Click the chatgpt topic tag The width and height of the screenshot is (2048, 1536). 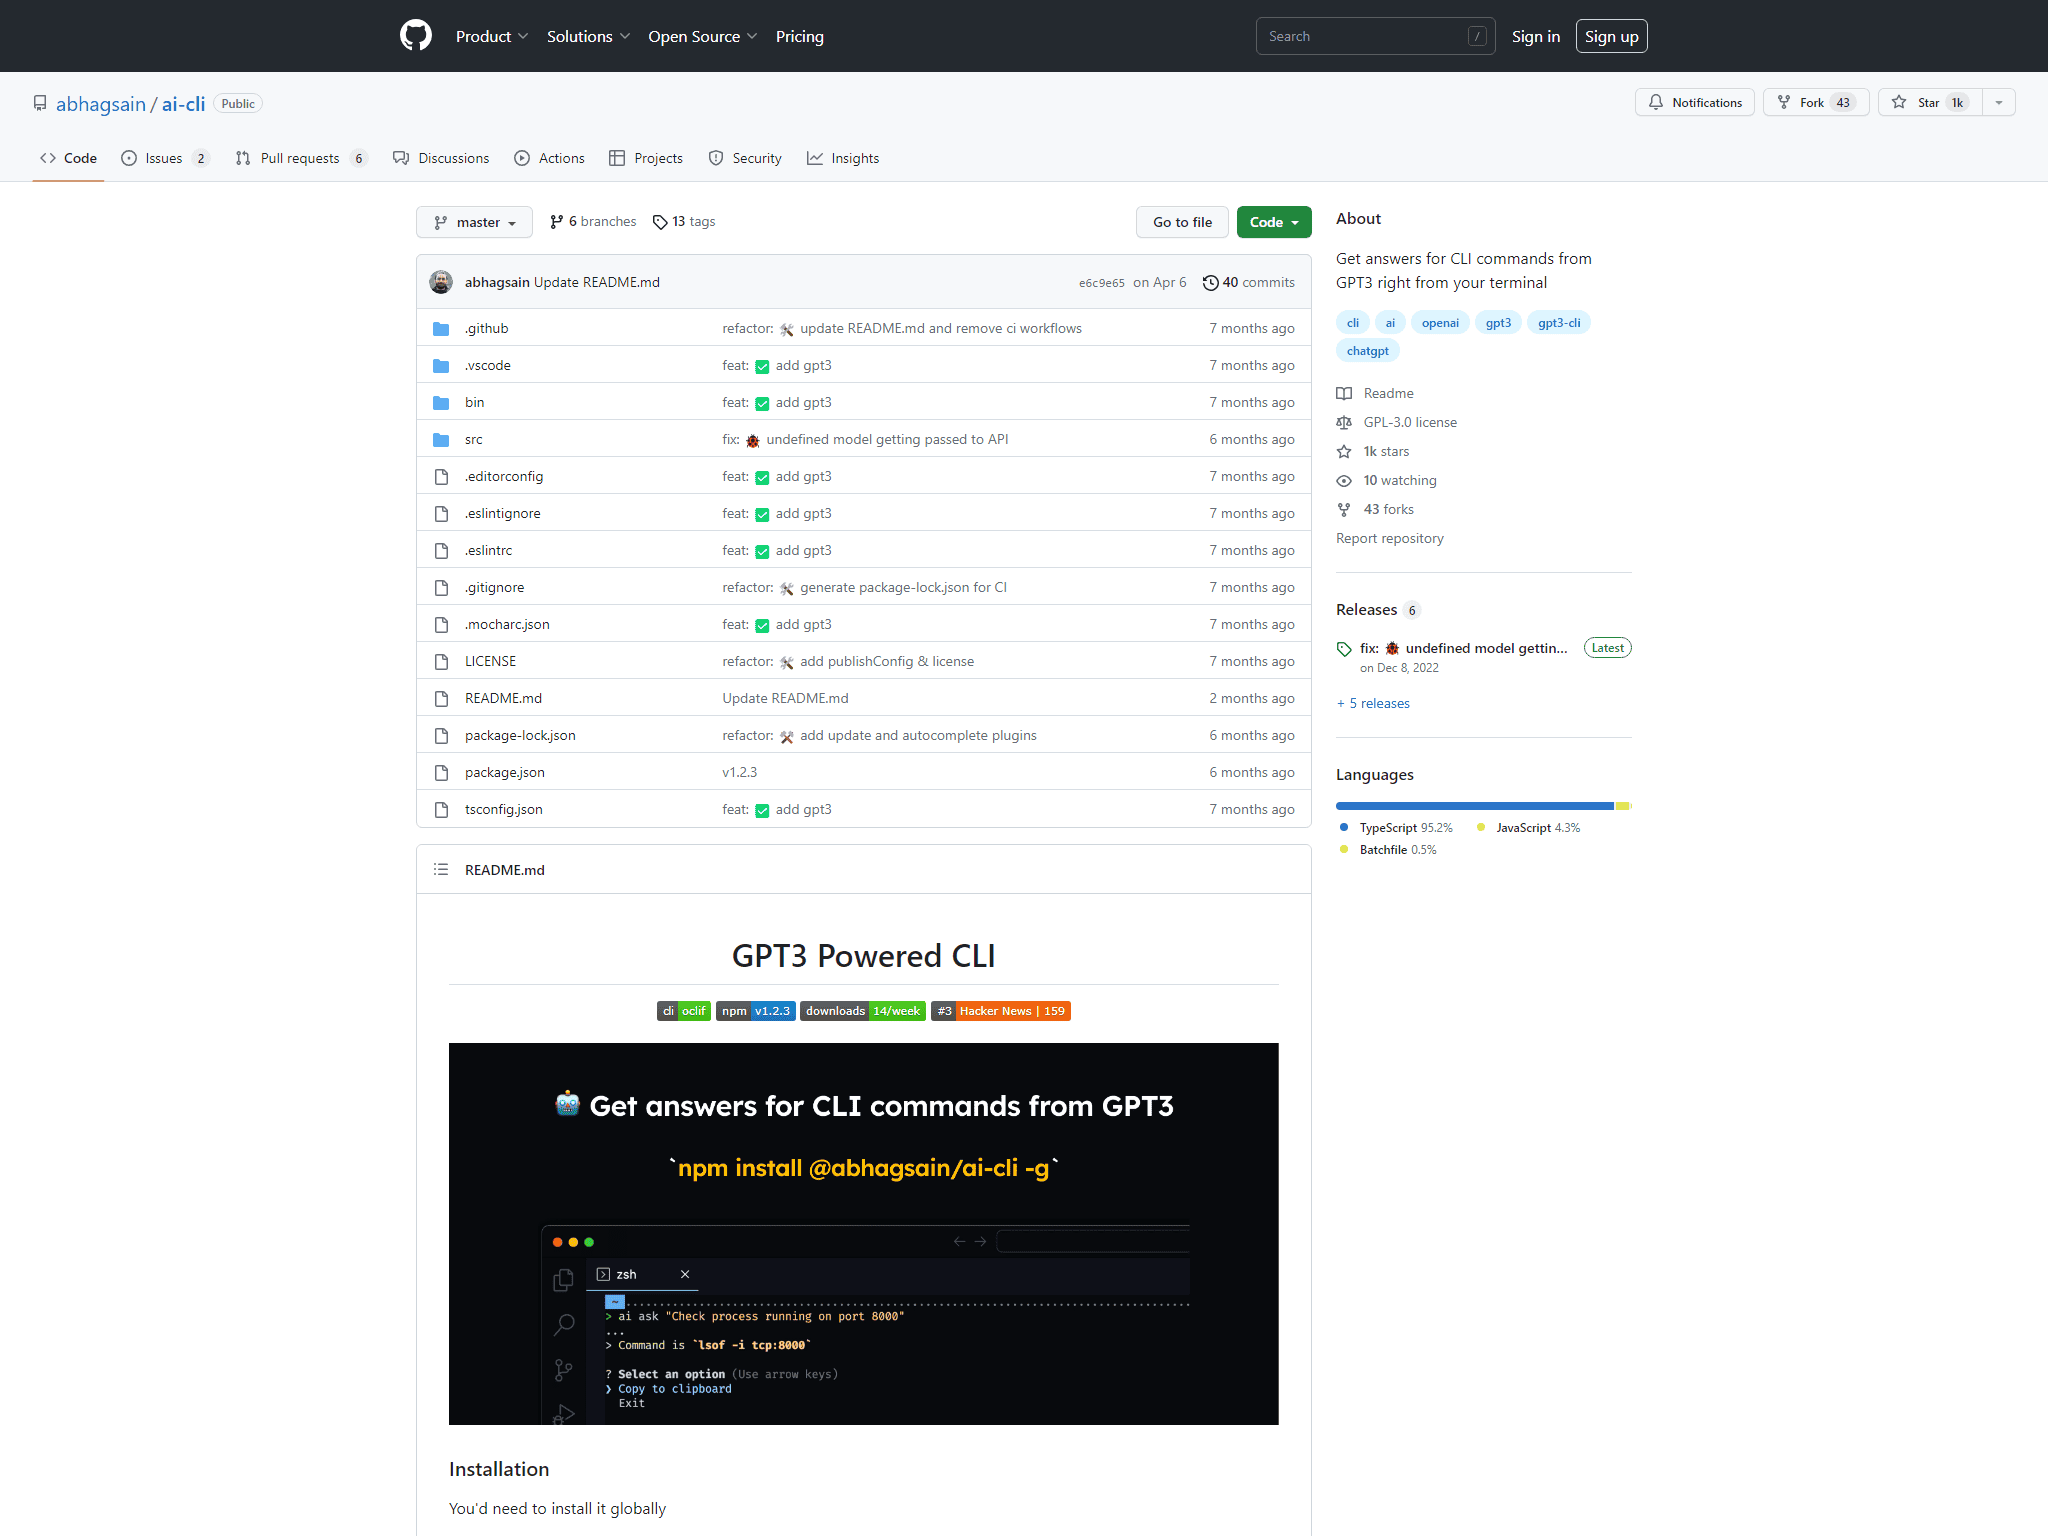[1367, 350]
